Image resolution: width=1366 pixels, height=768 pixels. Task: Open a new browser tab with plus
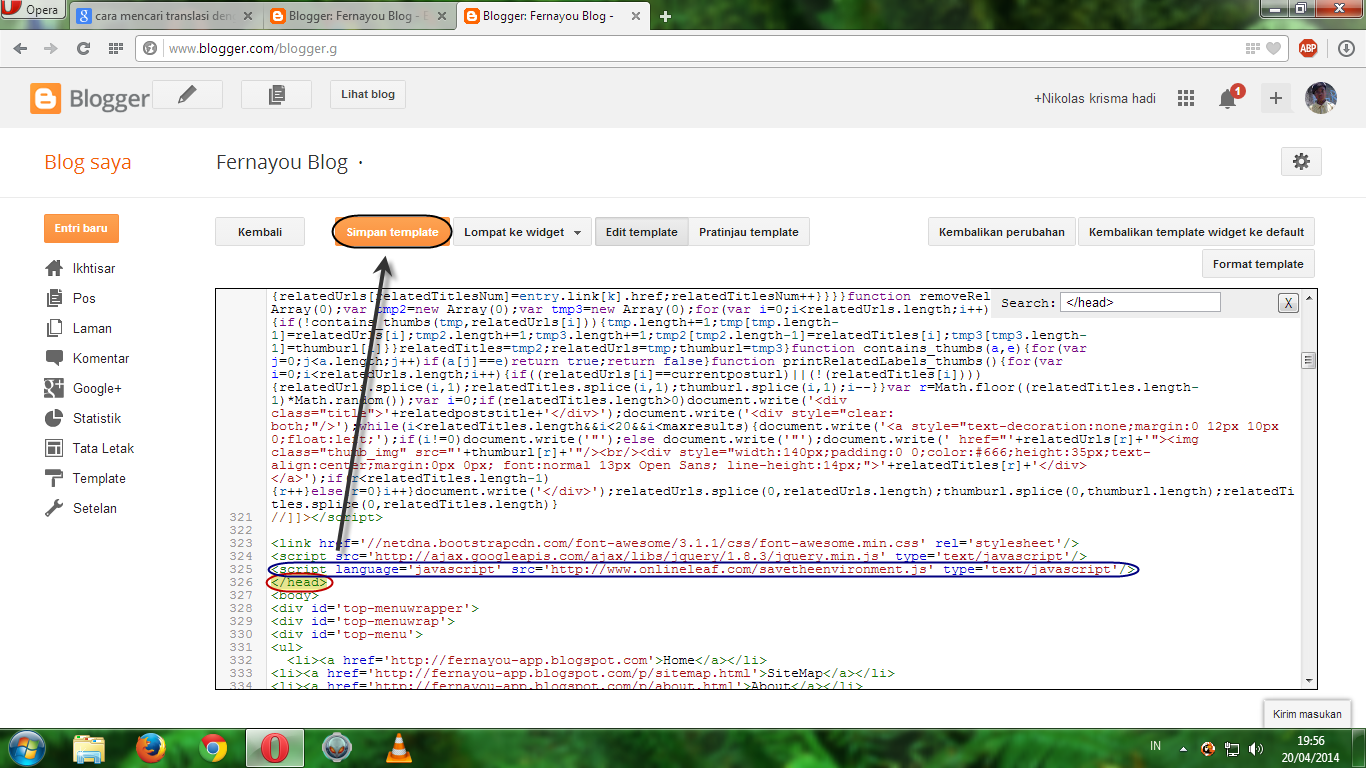(666, 16)
